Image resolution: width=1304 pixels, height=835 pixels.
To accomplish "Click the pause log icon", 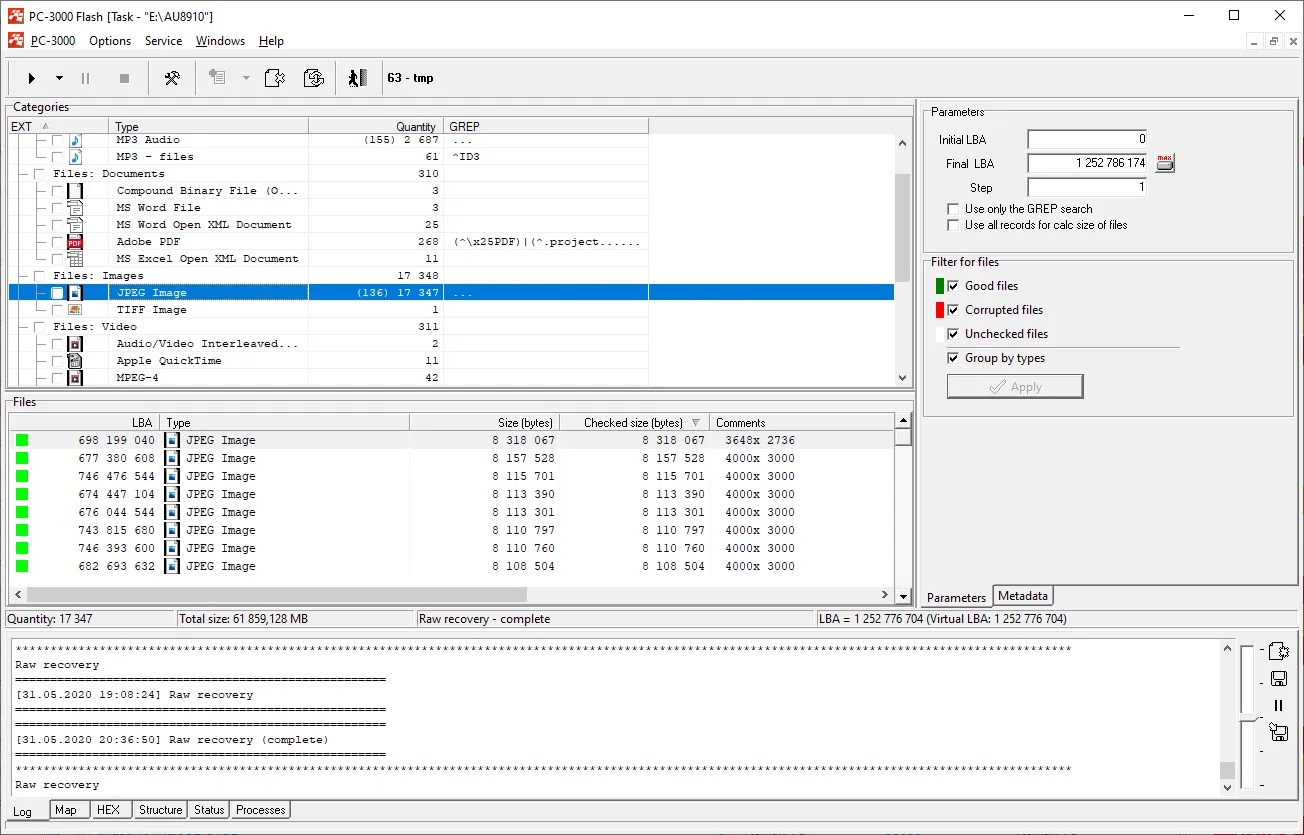I will [x=1278, y=705].
